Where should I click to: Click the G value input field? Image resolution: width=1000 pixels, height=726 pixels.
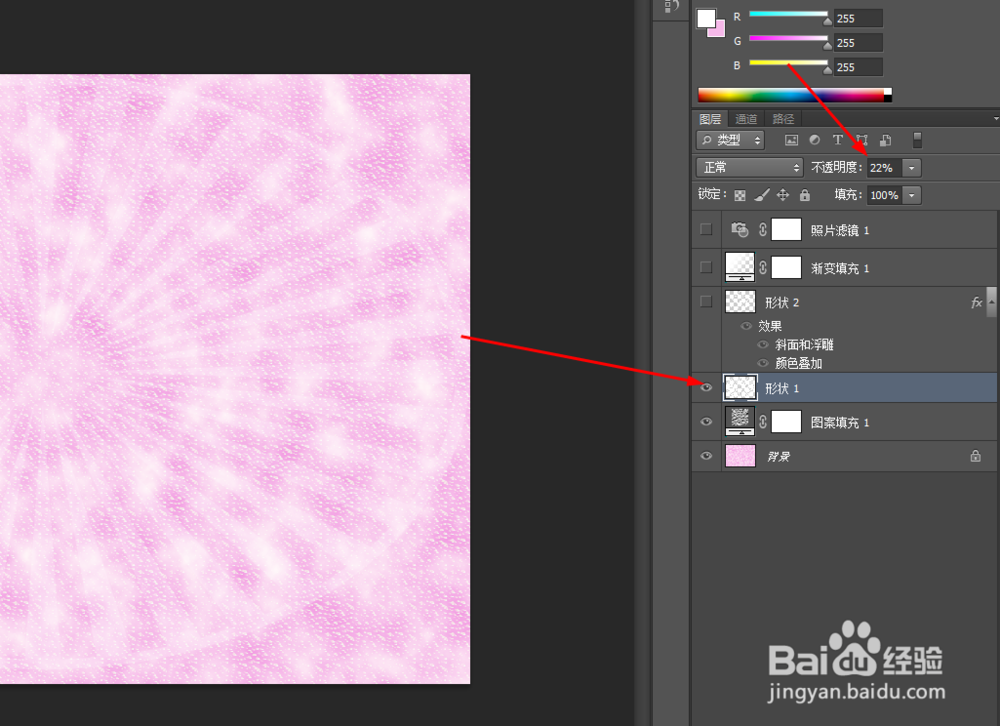pyautogui.click(x=858, y=43)
